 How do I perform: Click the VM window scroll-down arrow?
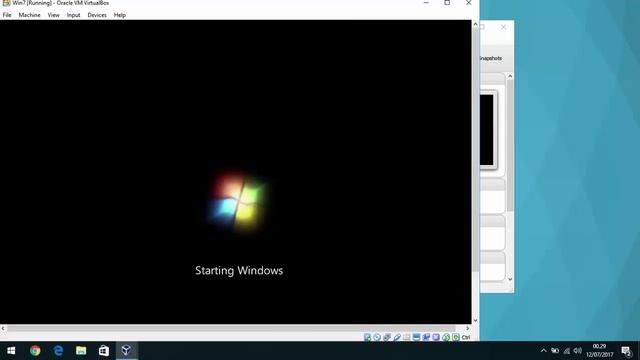[x=475, y=320]
